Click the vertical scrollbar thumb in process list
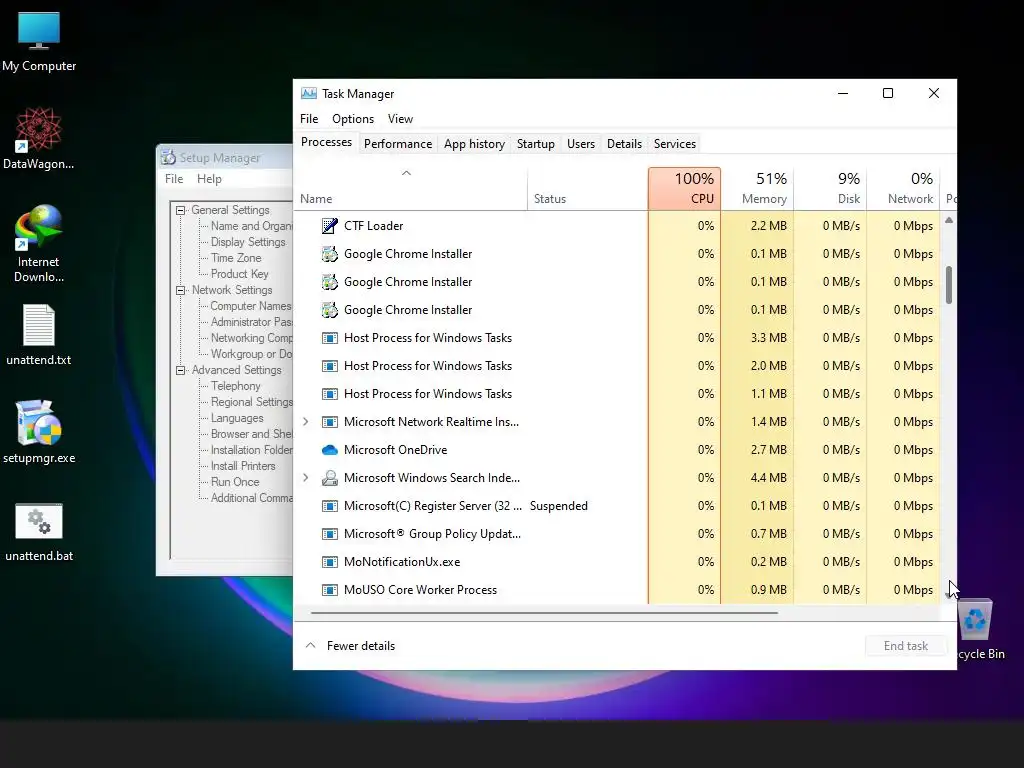This screenshot has width=1024, height=768. pos(948,285)
